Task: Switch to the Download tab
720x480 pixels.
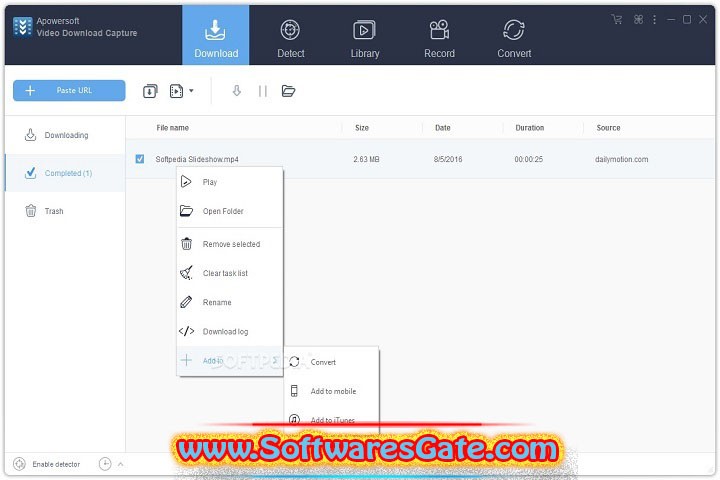Action: [x=216, y=35]
